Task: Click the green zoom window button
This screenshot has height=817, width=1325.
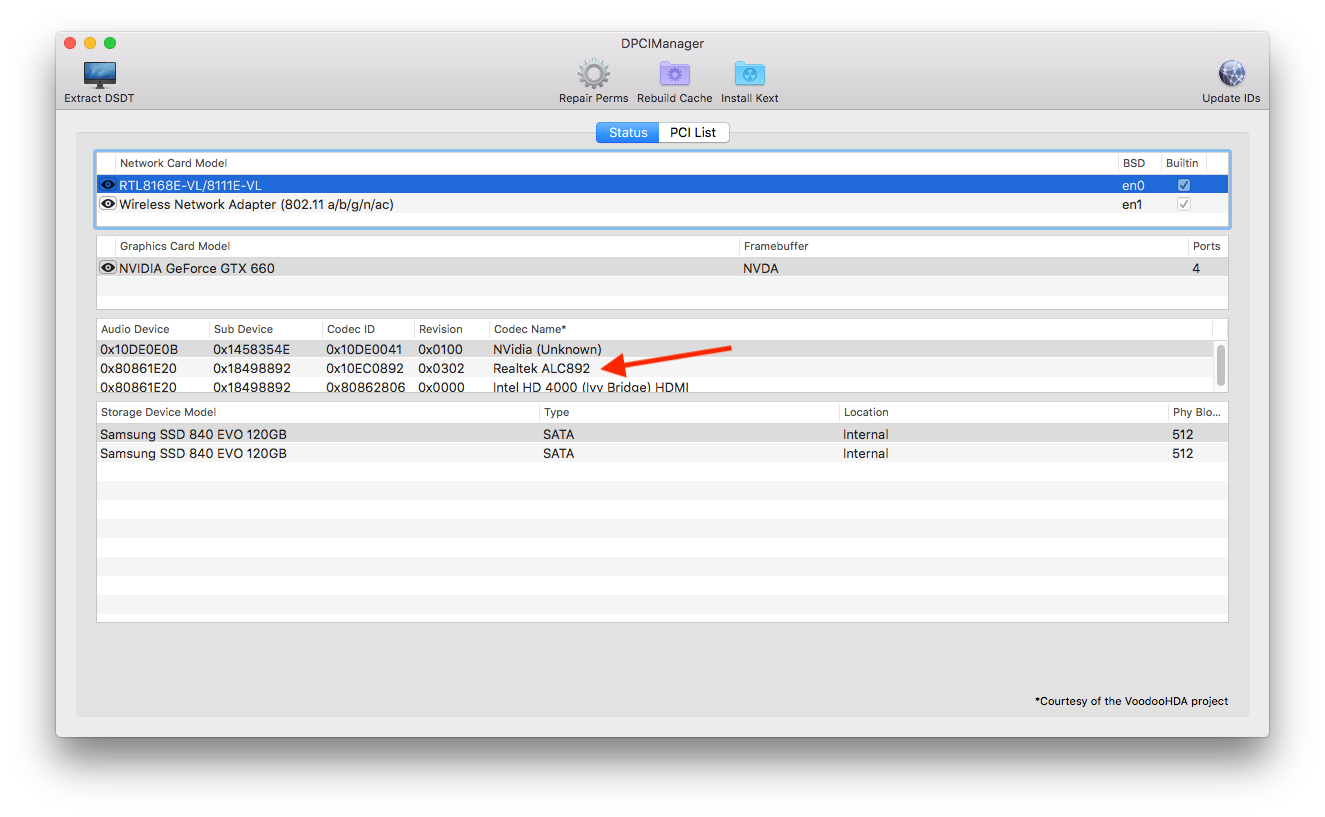Action: point(110,43)
